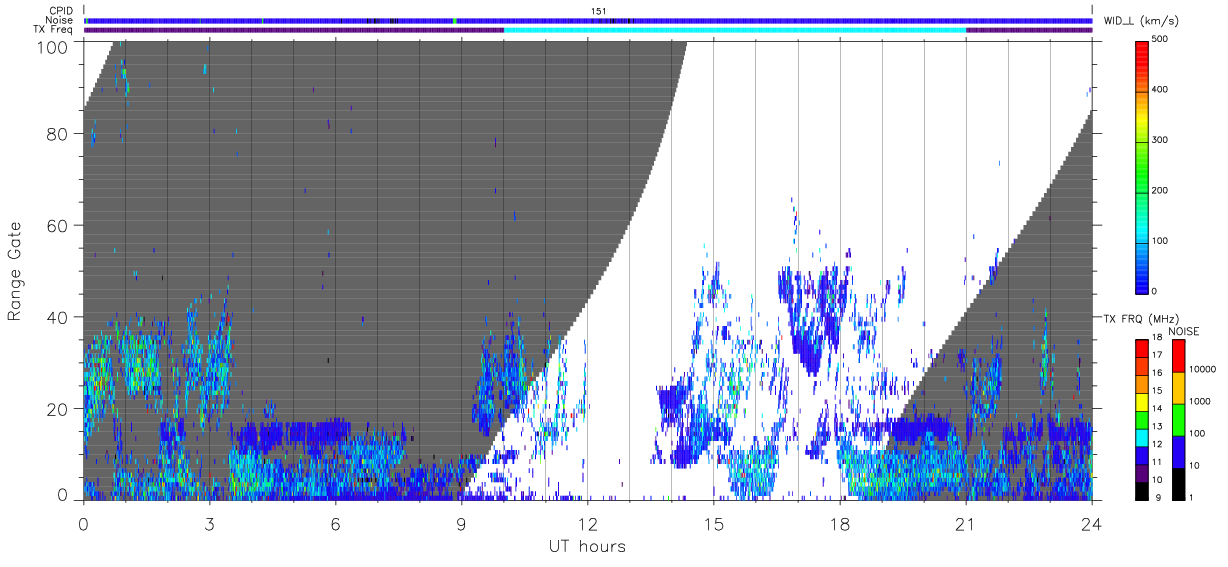Screen dimensions: 1228x567
Task: Click the UT hours x-axis title
Action: coord(587,546)
